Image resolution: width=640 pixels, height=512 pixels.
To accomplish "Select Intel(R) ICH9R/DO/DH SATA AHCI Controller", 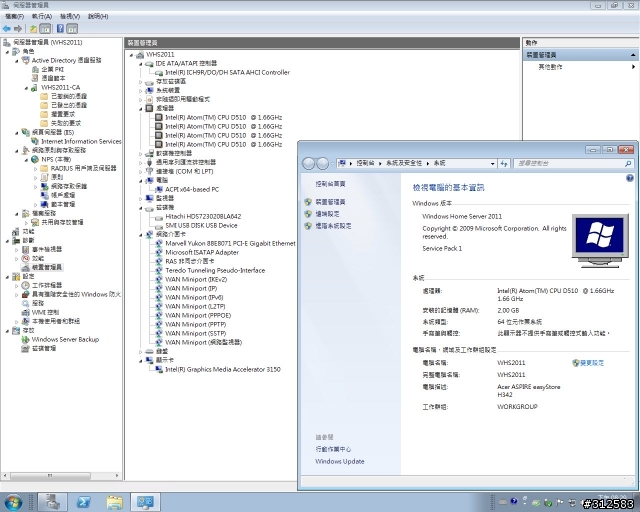I will tap(227, 72).
